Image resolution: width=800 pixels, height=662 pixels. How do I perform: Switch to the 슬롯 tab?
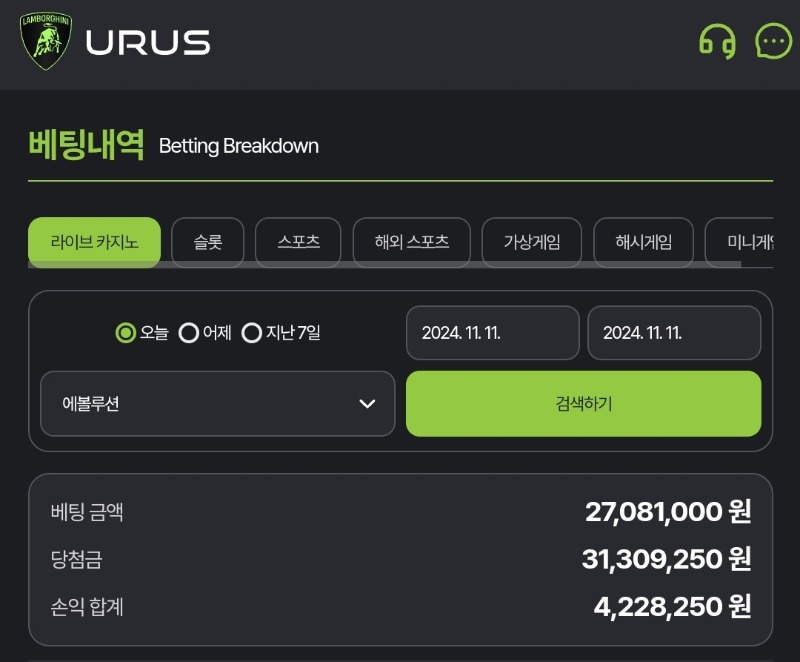click(x=208, y=242)
